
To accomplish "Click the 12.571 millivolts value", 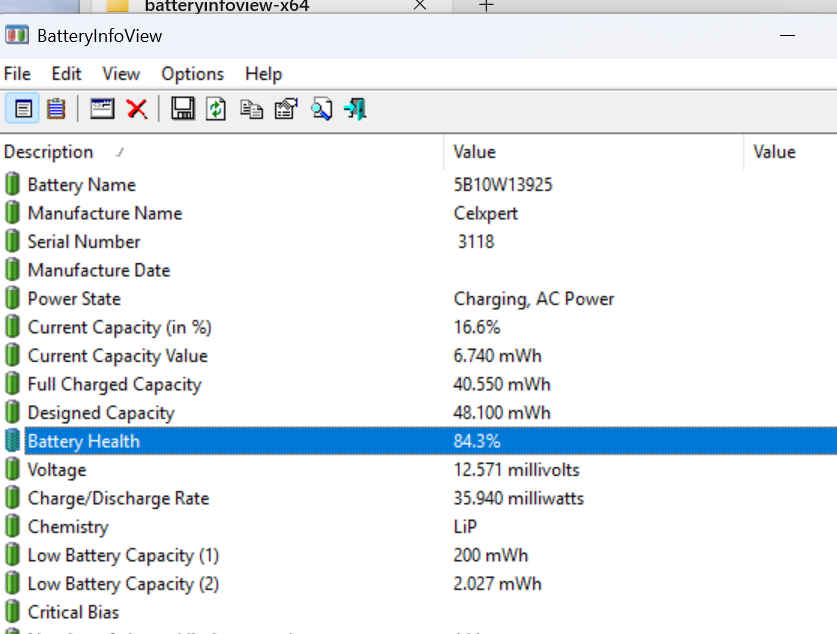I will click(x=516, y=470).
